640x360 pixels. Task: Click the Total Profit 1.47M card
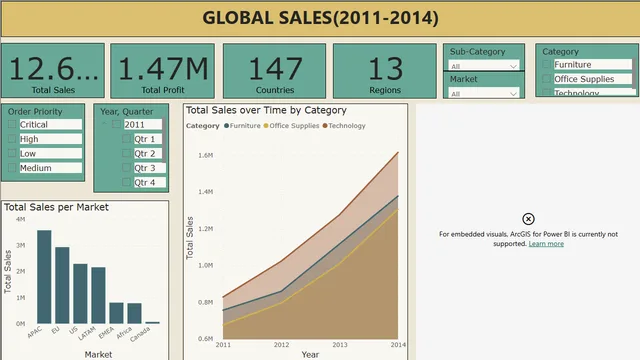click(162, 71)
